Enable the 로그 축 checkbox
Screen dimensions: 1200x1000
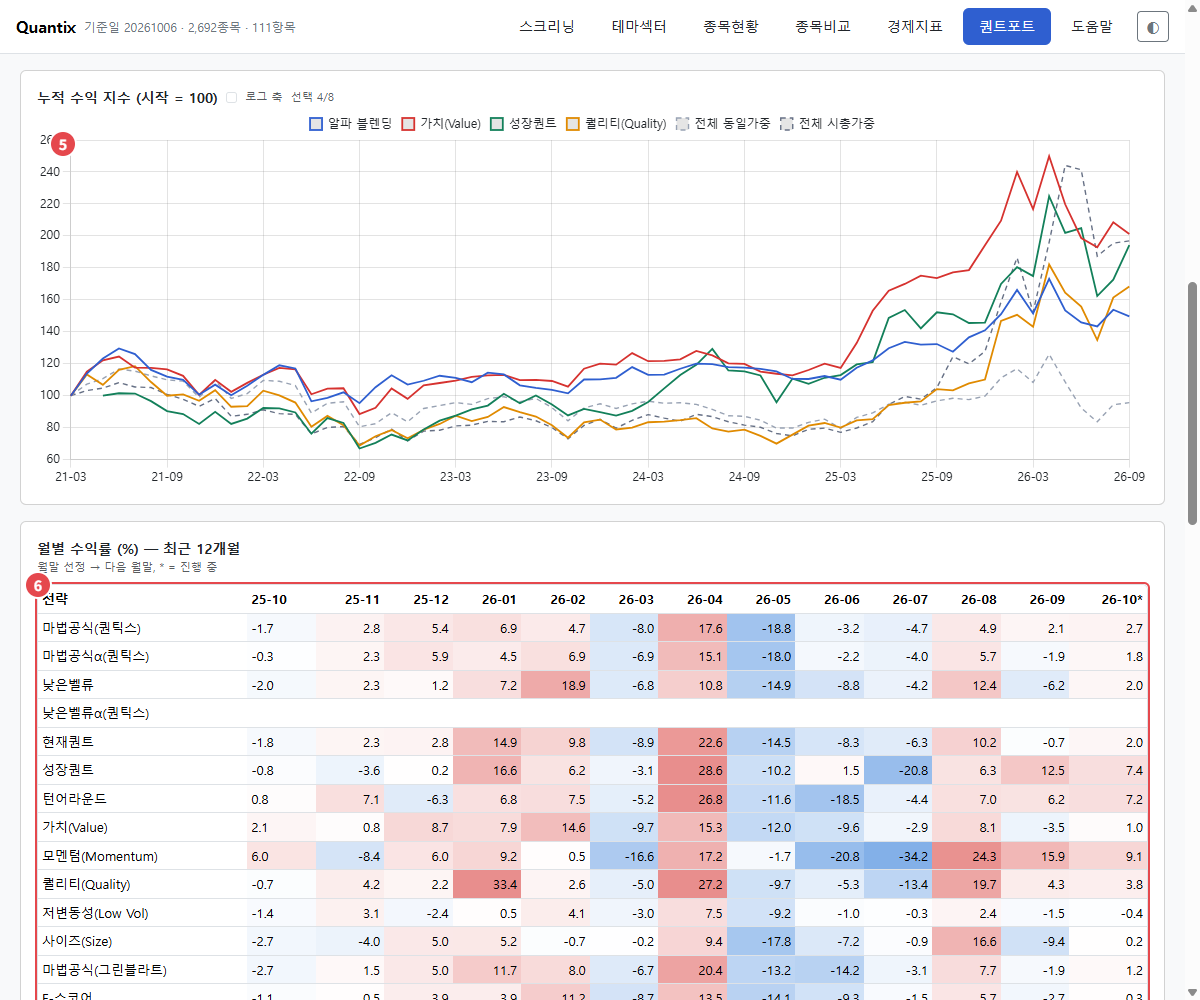232,98
